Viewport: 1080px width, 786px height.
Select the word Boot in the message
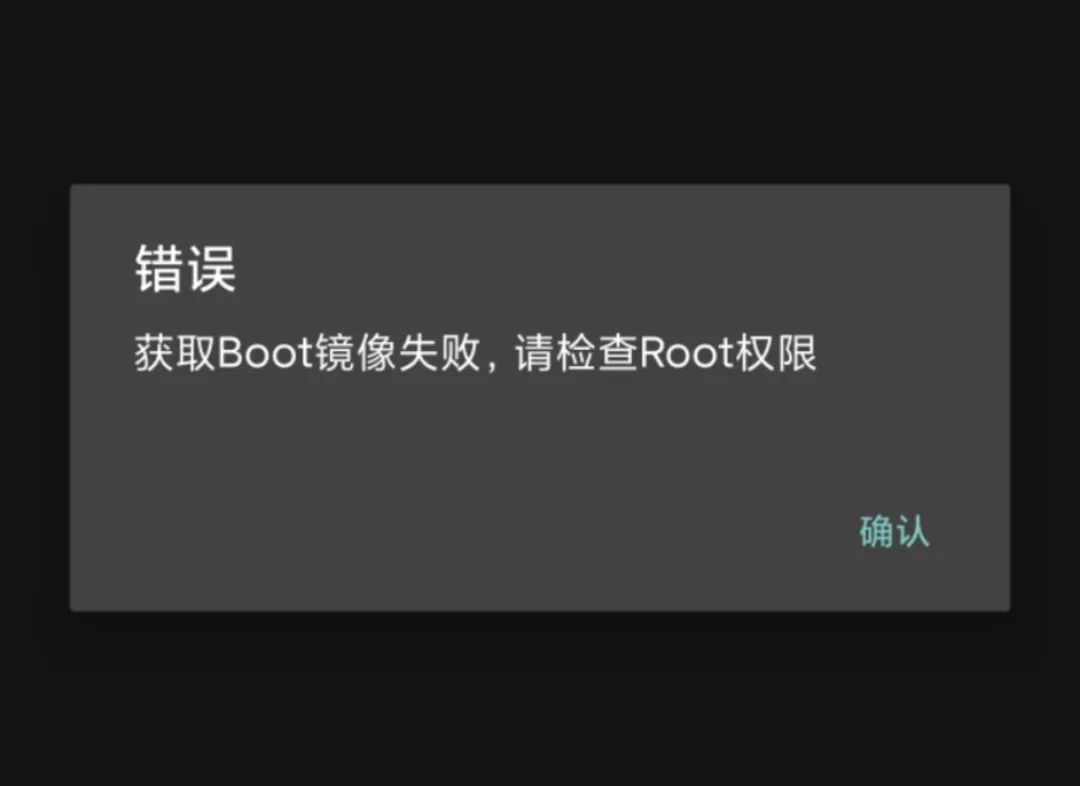[x=266, y=353]
